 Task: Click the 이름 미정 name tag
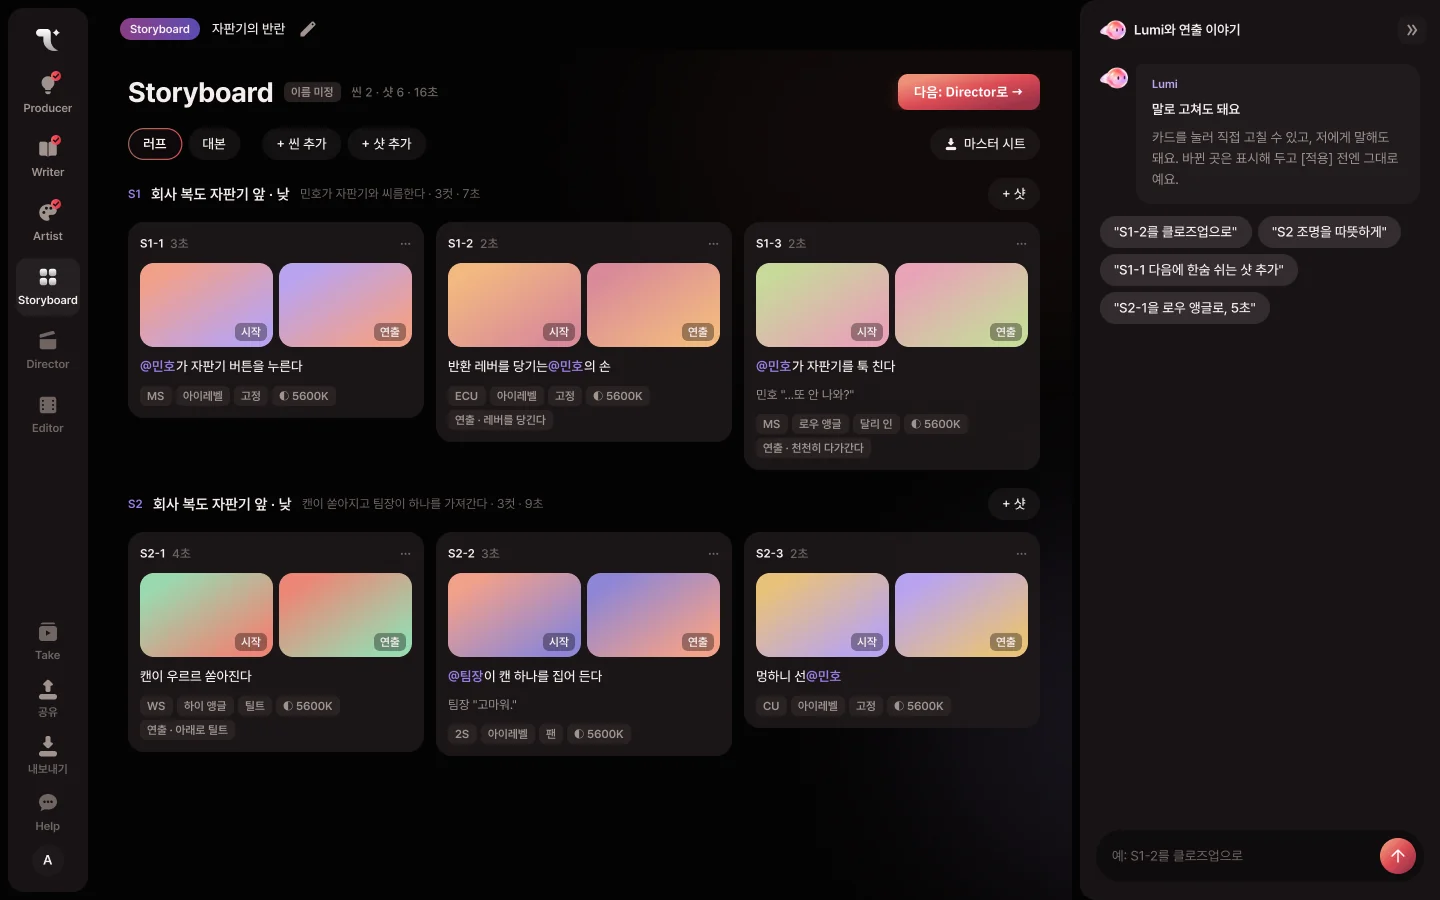(312, 92)
